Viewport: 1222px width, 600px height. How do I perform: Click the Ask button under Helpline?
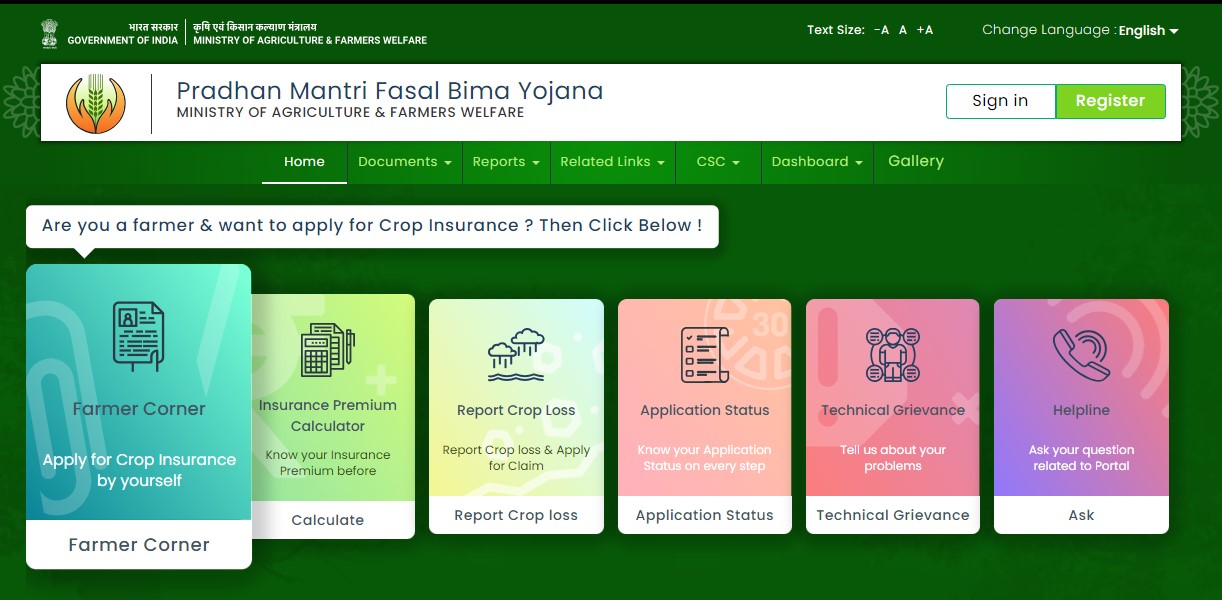tap(1081, 515)
